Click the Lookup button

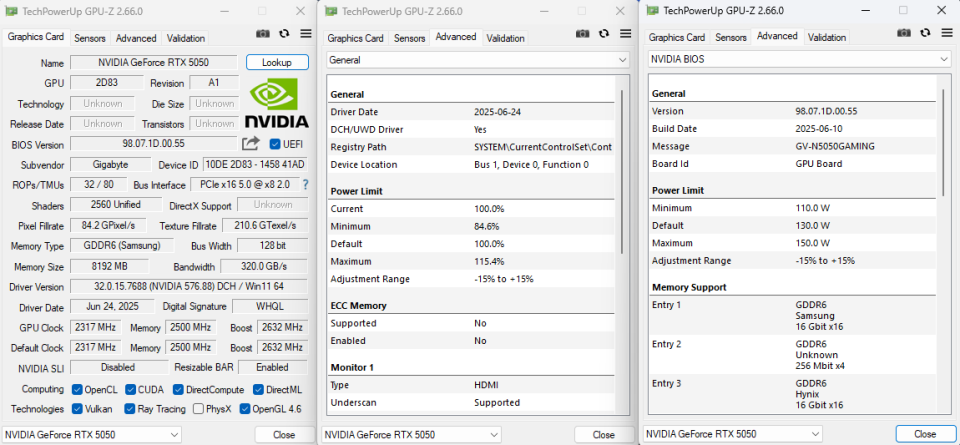click(x=277, y=62)
